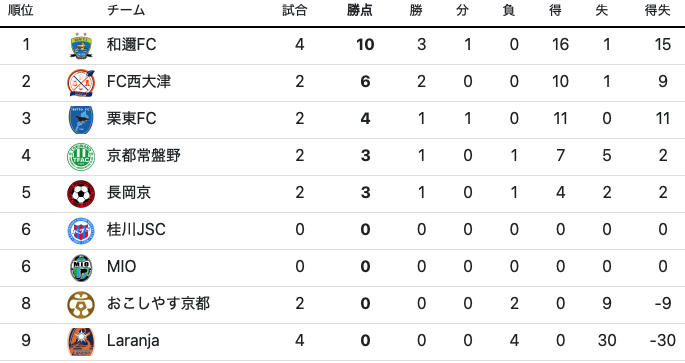Open the 和邇FC team name link
Image resolution: width=685 pixels, height=363 pixels.
pyautogui.click(x=131, y=45)
